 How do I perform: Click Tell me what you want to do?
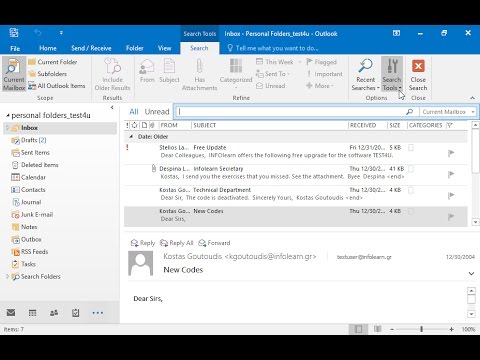pos(273,48)
